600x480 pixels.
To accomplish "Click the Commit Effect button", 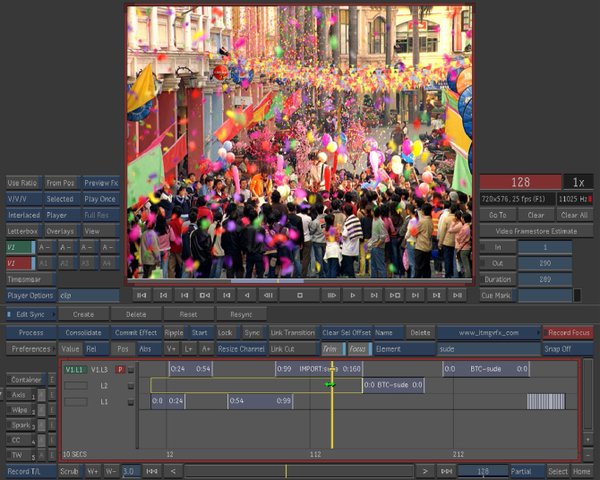I will click(135, 332).
